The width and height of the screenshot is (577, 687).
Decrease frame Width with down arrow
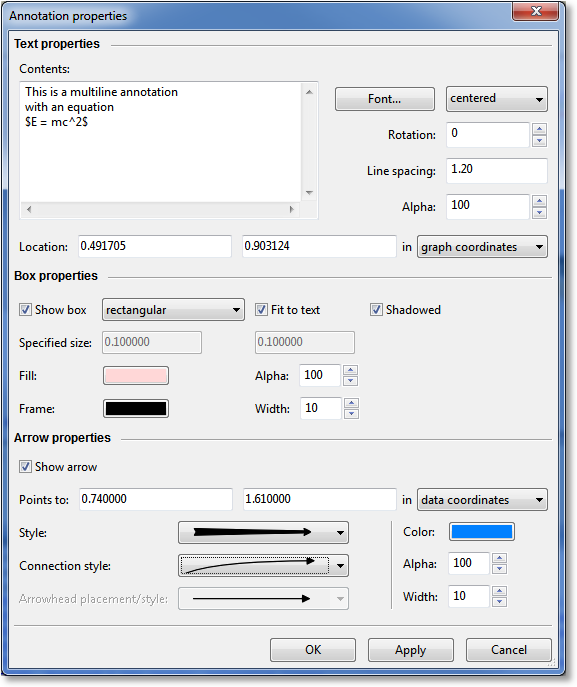point(351,414)
